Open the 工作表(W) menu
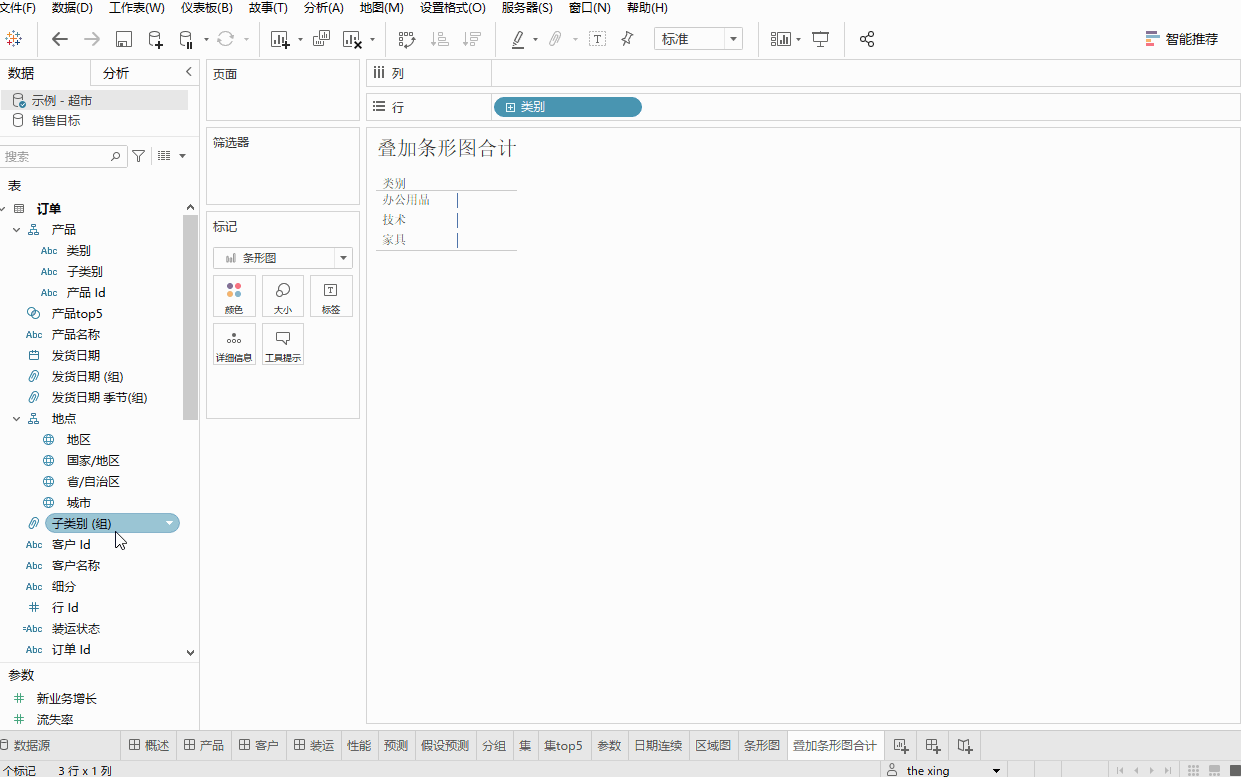 pyautogui.click(x=137, y=8)
